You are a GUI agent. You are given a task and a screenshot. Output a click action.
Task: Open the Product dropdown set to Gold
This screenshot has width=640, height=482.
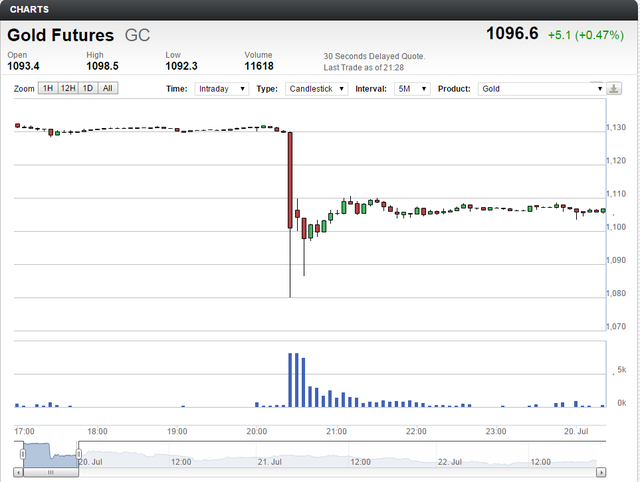tap(541, 89)
